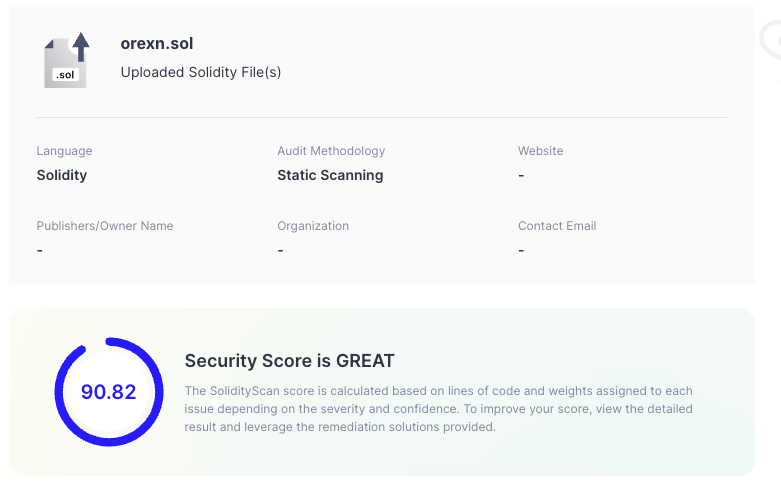
Task: Click the Language field label
Action: [x=64, y=151]
